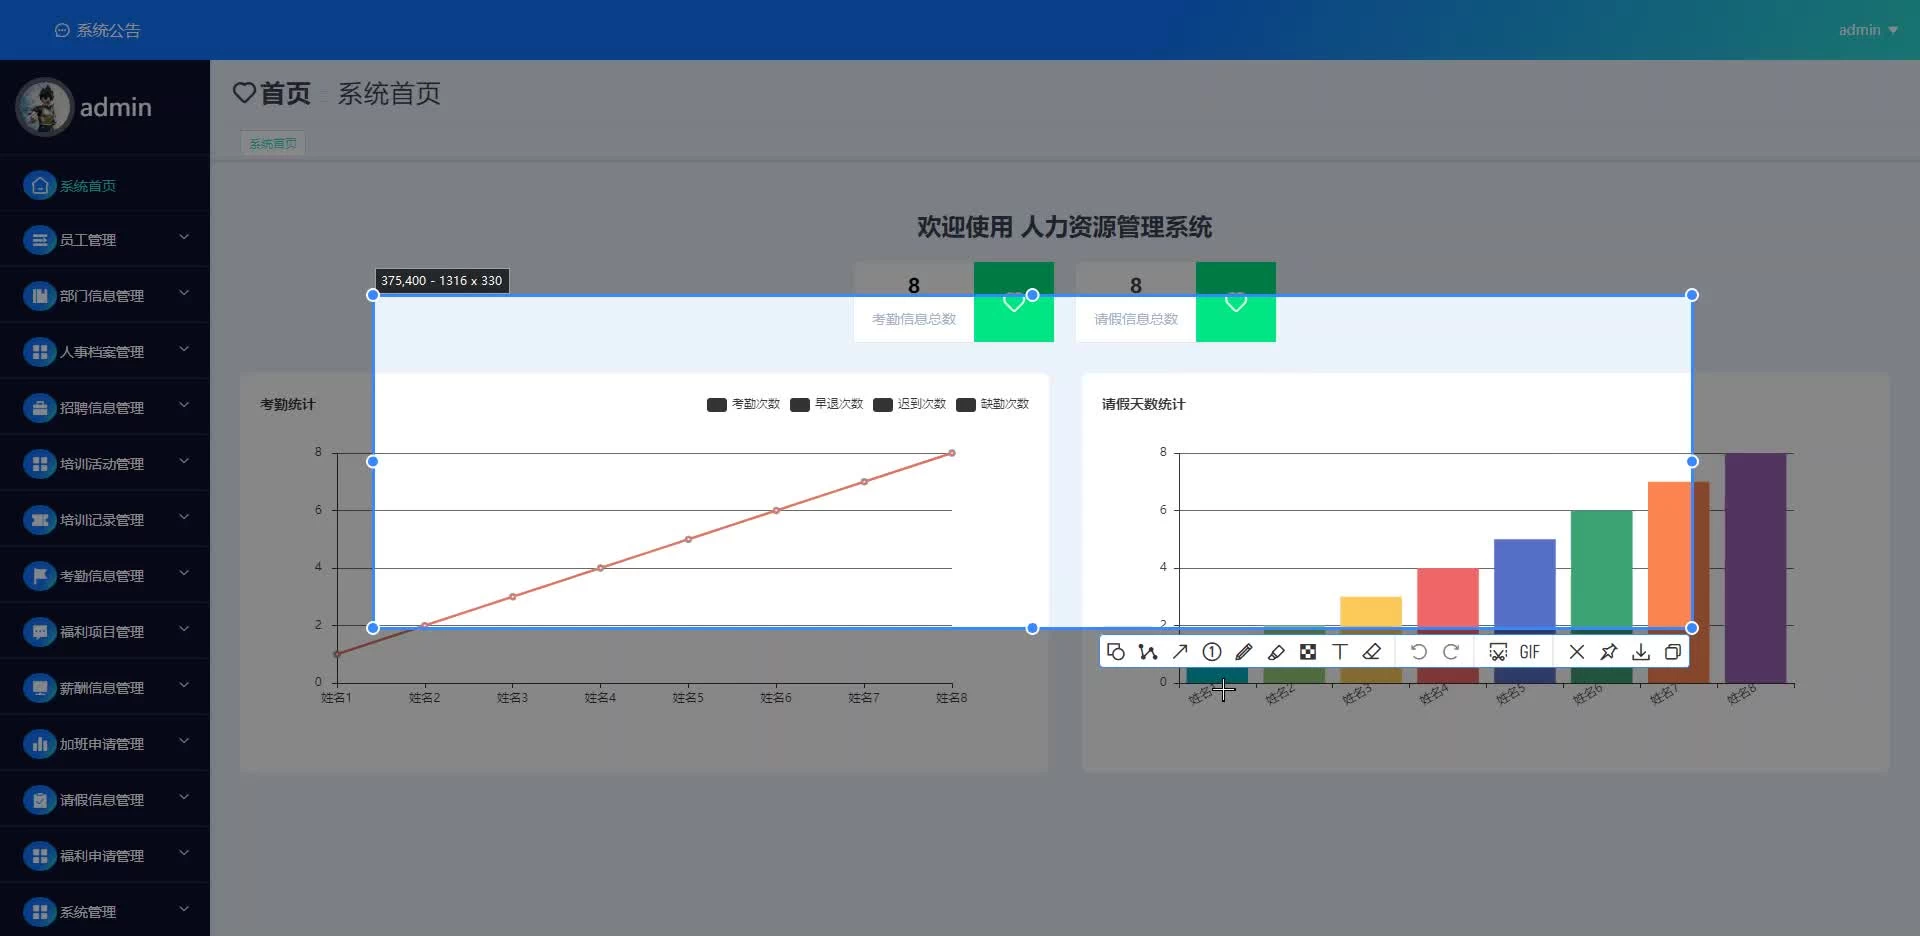The width and height of the screenshot is (1920, 936).
Task: Click the purple 姓名8 bar
Action: (x=1755, y=568)
